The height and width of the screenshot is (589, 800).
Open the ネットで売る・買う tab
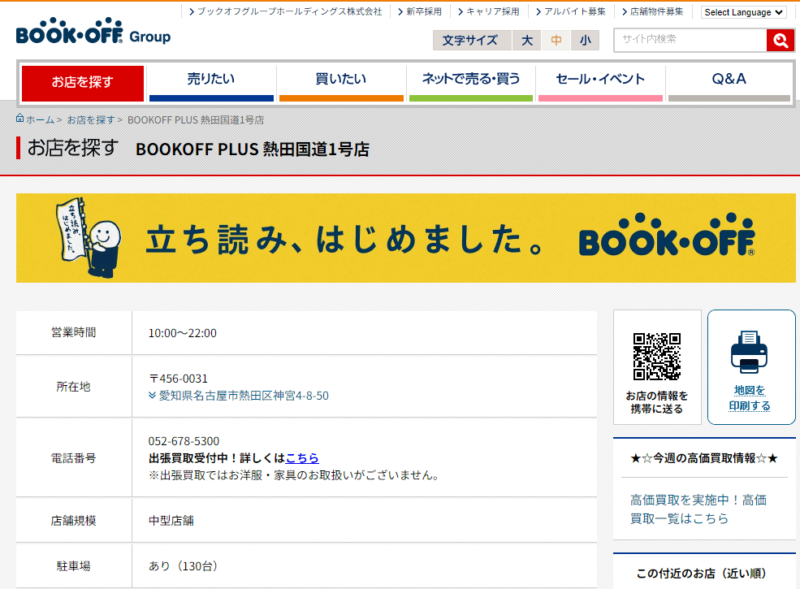coord(471,83)
